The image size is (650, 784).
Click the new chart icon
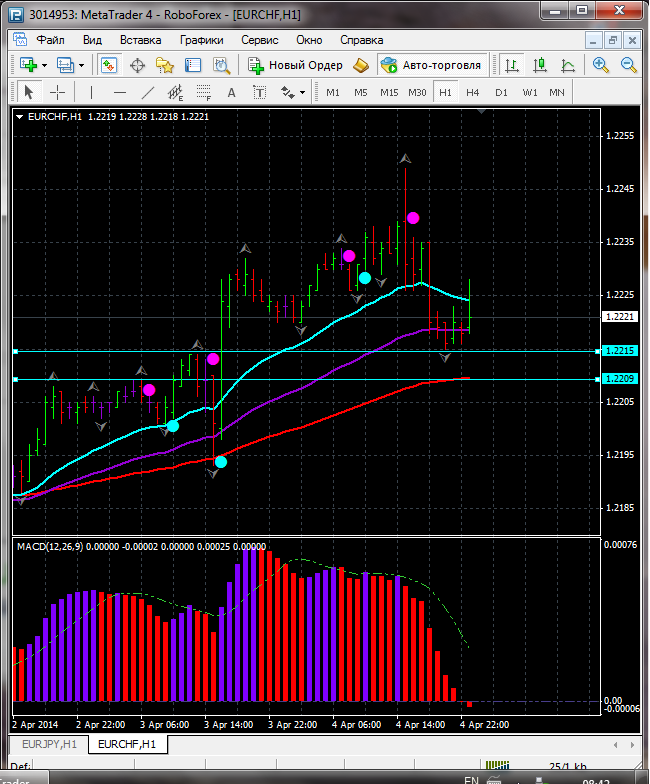click(x=27, y=65)
